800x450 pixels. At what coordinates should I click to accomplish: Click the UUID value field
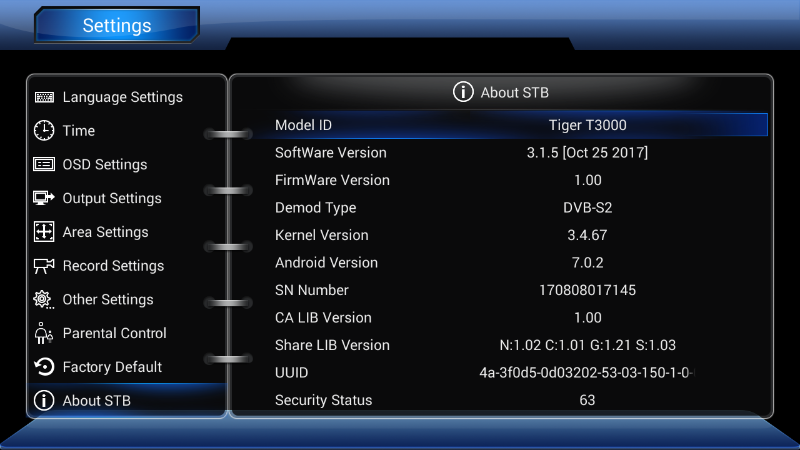(x=587, y=373)
